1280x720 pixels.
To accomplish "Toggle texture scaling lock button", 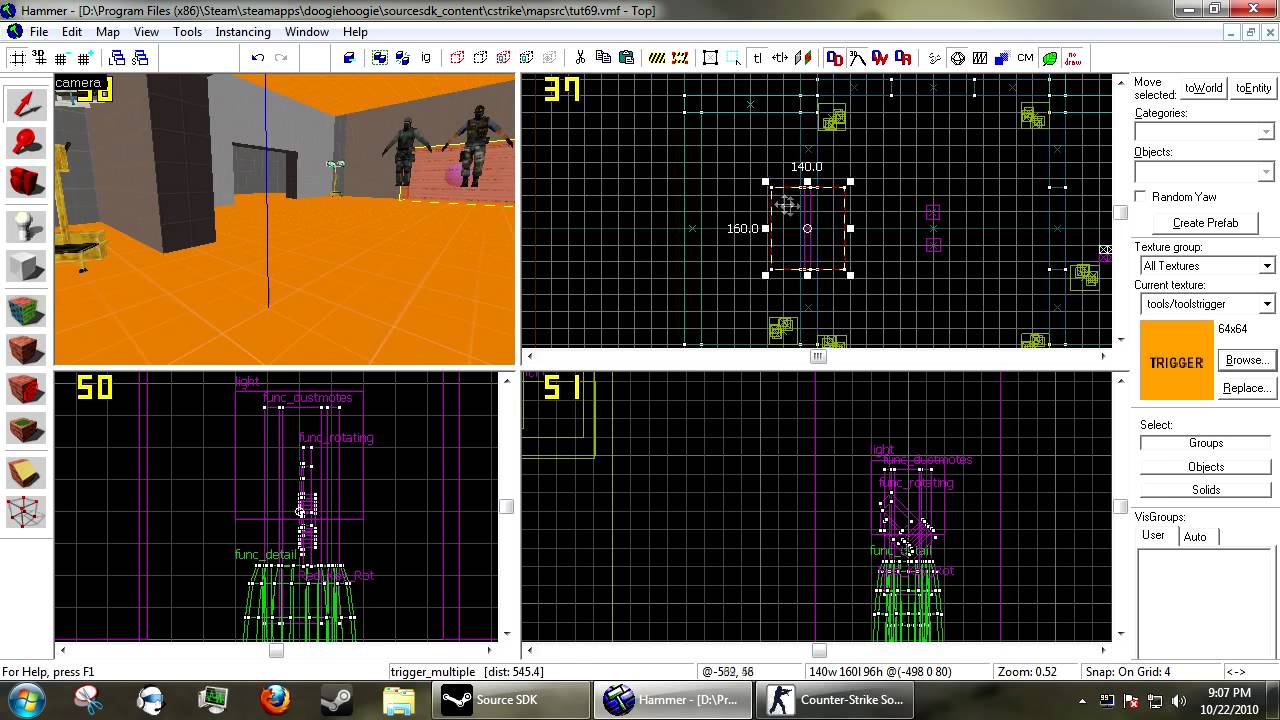I will coord(780,58).
